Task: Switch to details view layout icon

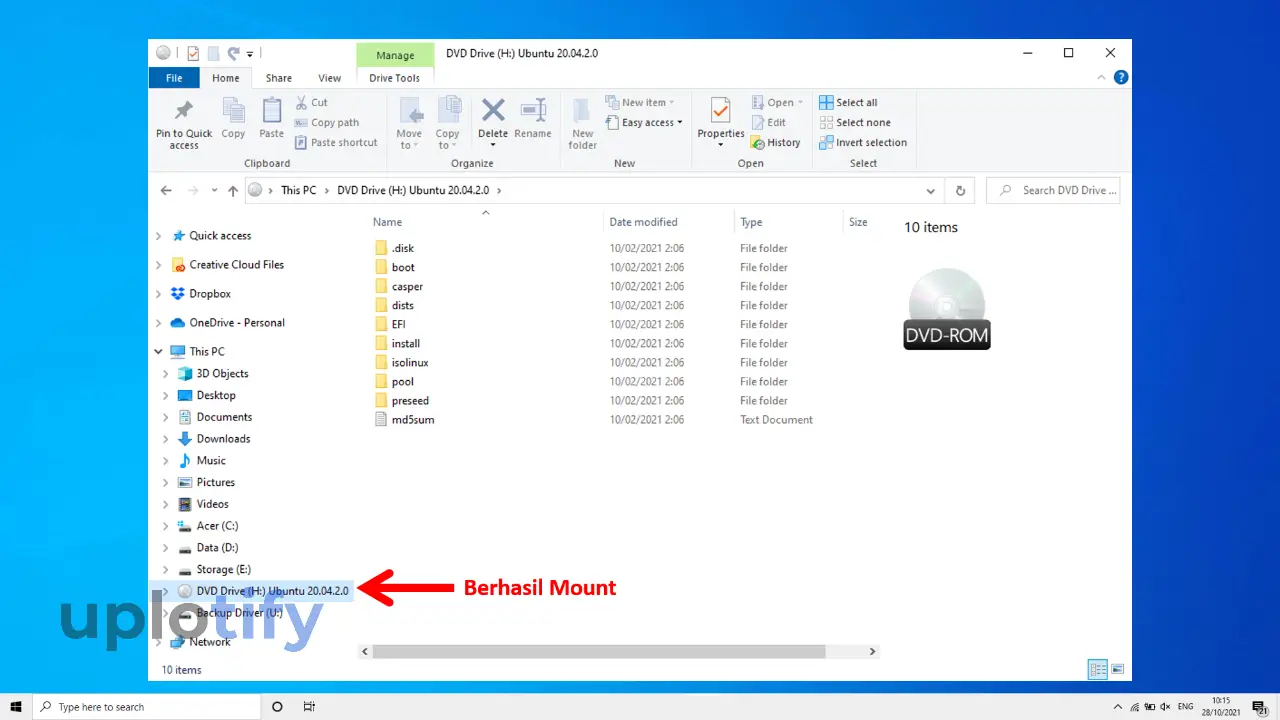Action: 1098,669
